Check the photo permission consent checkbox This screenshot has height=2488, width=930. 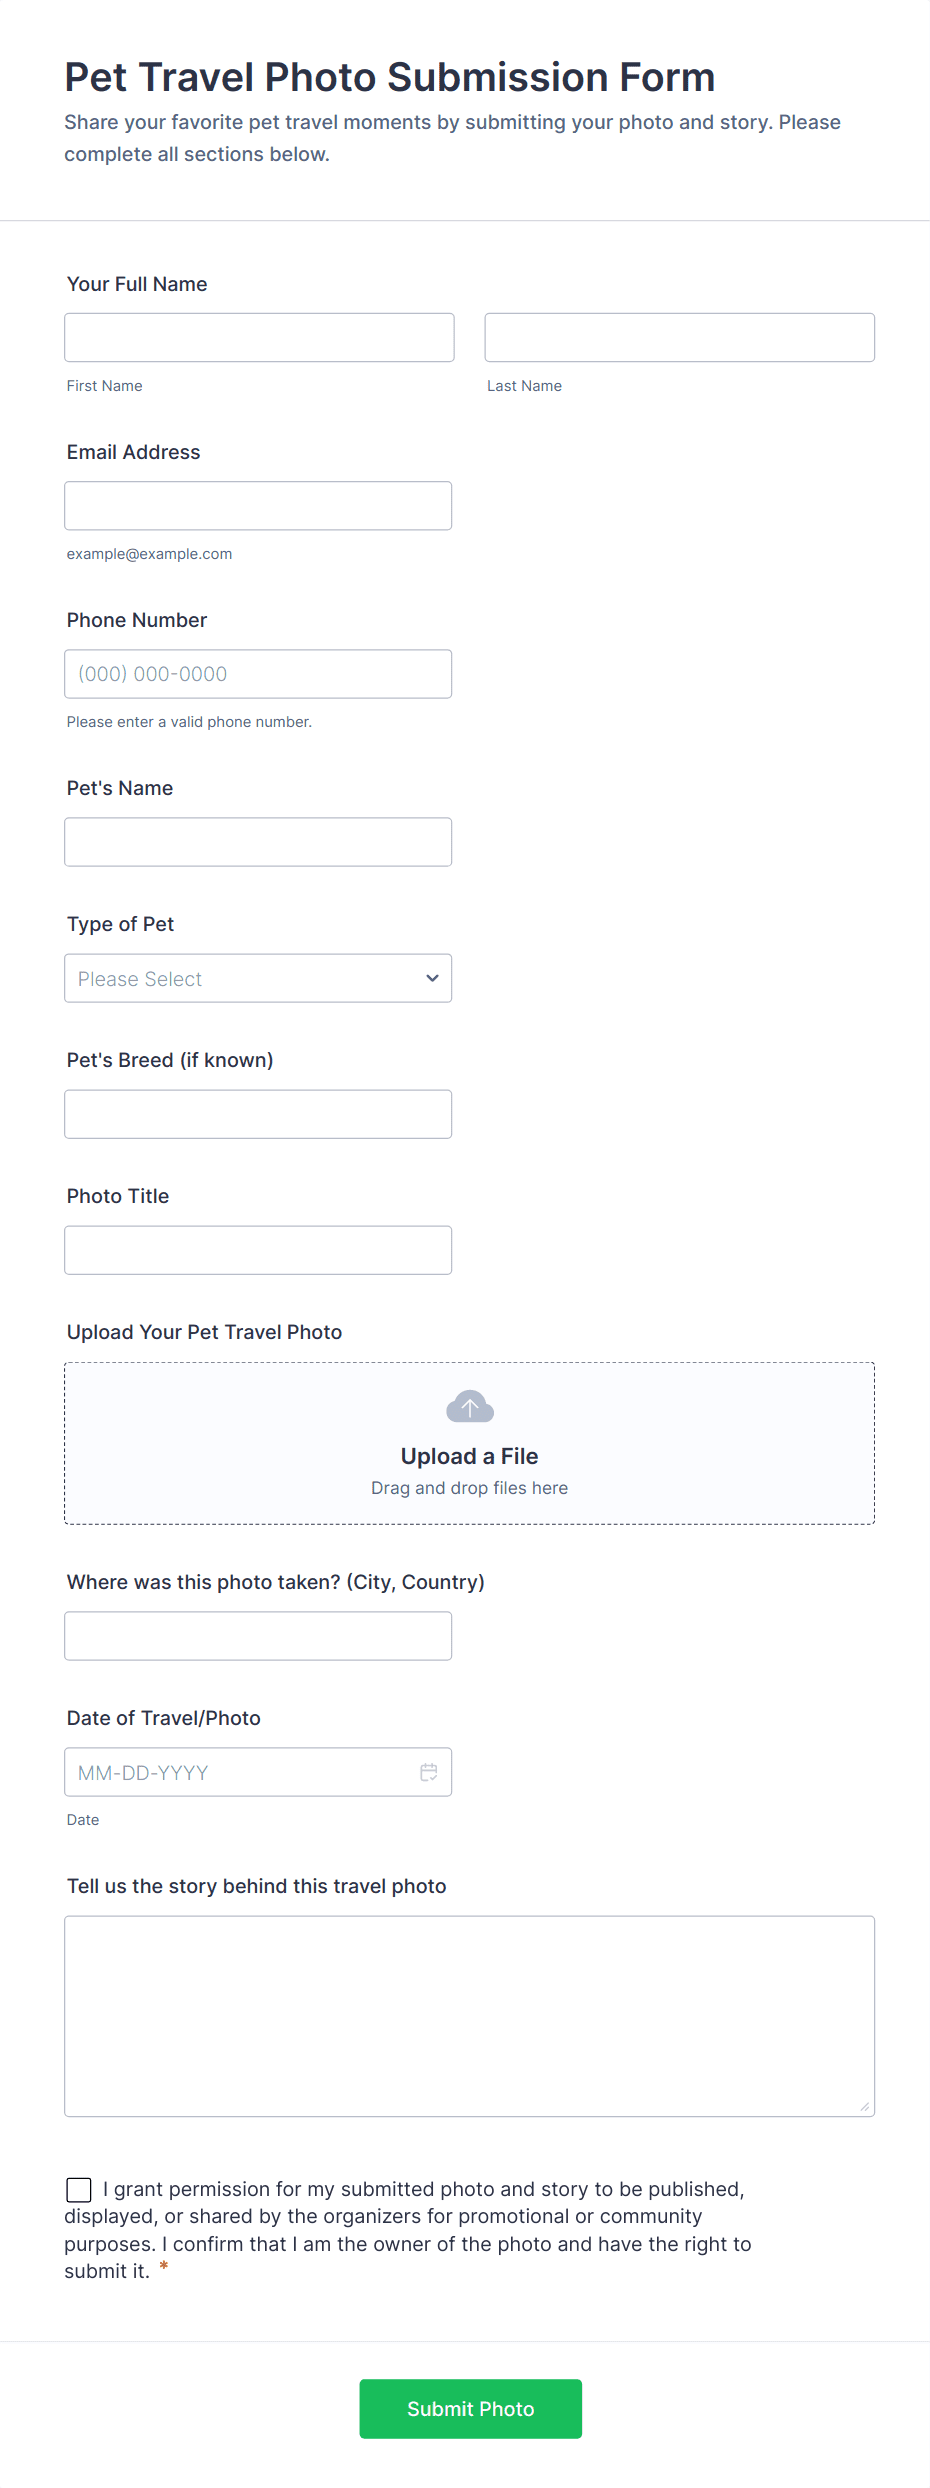click(79, 2190)
